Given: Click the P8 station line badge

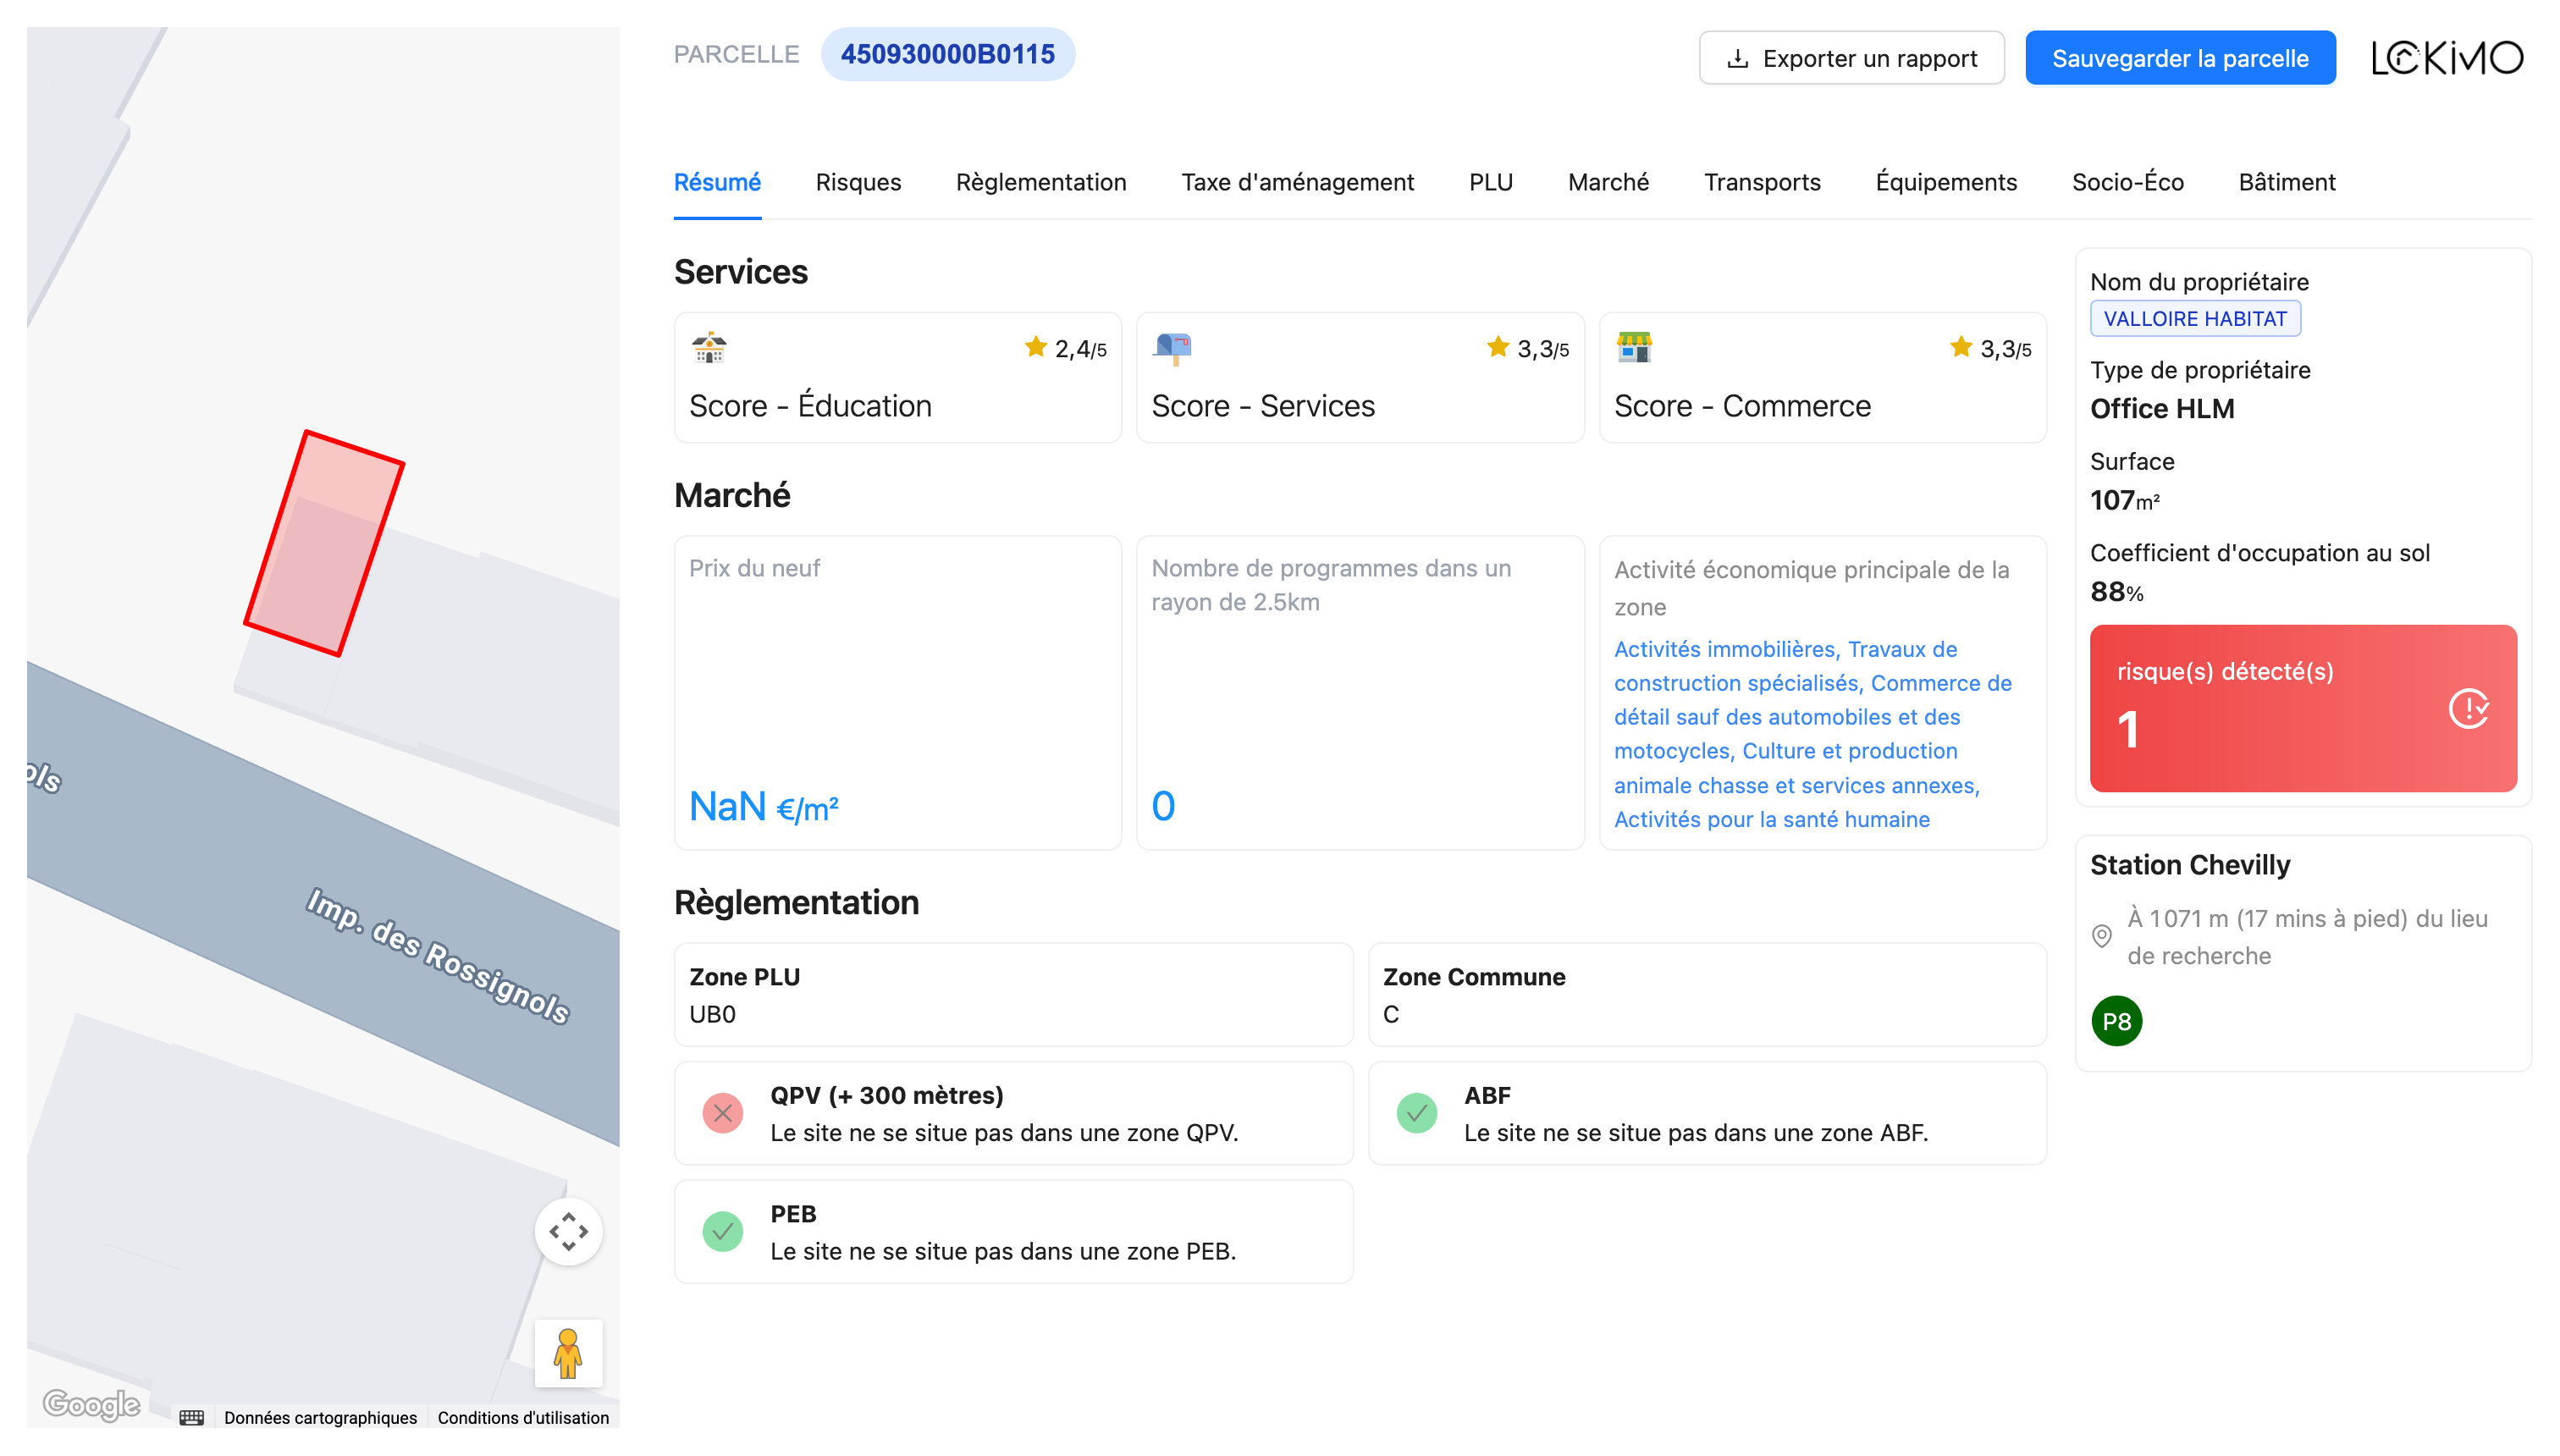Looking at the screenshot, I should (x=2117, y=1021).
